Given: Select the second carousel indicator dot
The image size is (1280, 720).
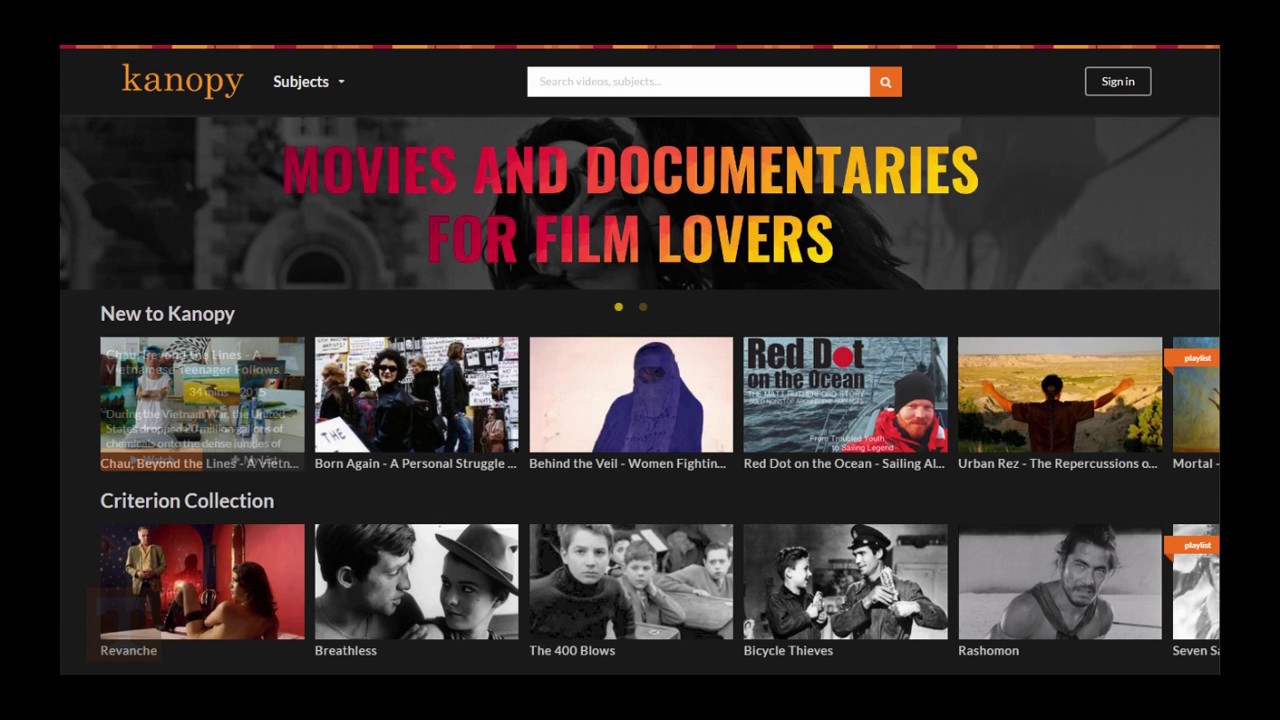Looking at the screenshot, I should click(643, 307).
